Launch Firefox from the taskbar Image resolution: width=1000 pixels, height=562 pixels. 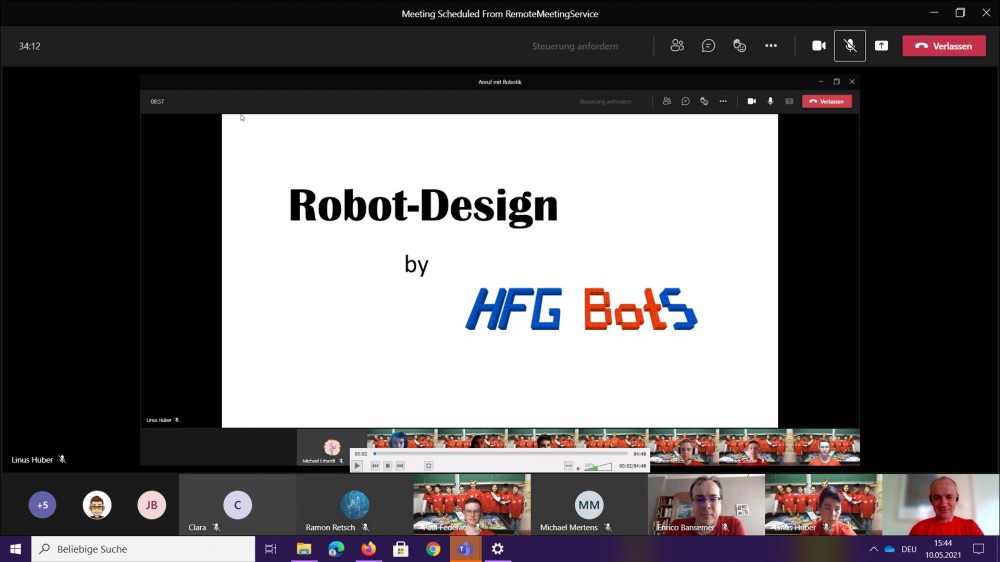[368, 549]
